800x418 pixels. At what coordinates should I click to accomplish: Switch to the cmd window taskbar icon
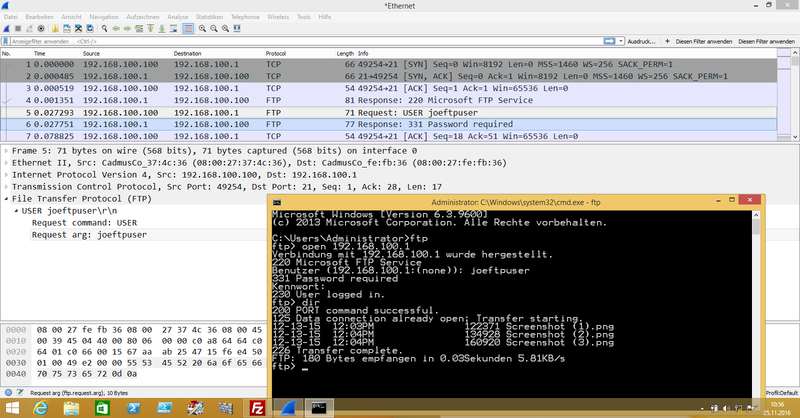pyautogui.click(x=321, y=407)
